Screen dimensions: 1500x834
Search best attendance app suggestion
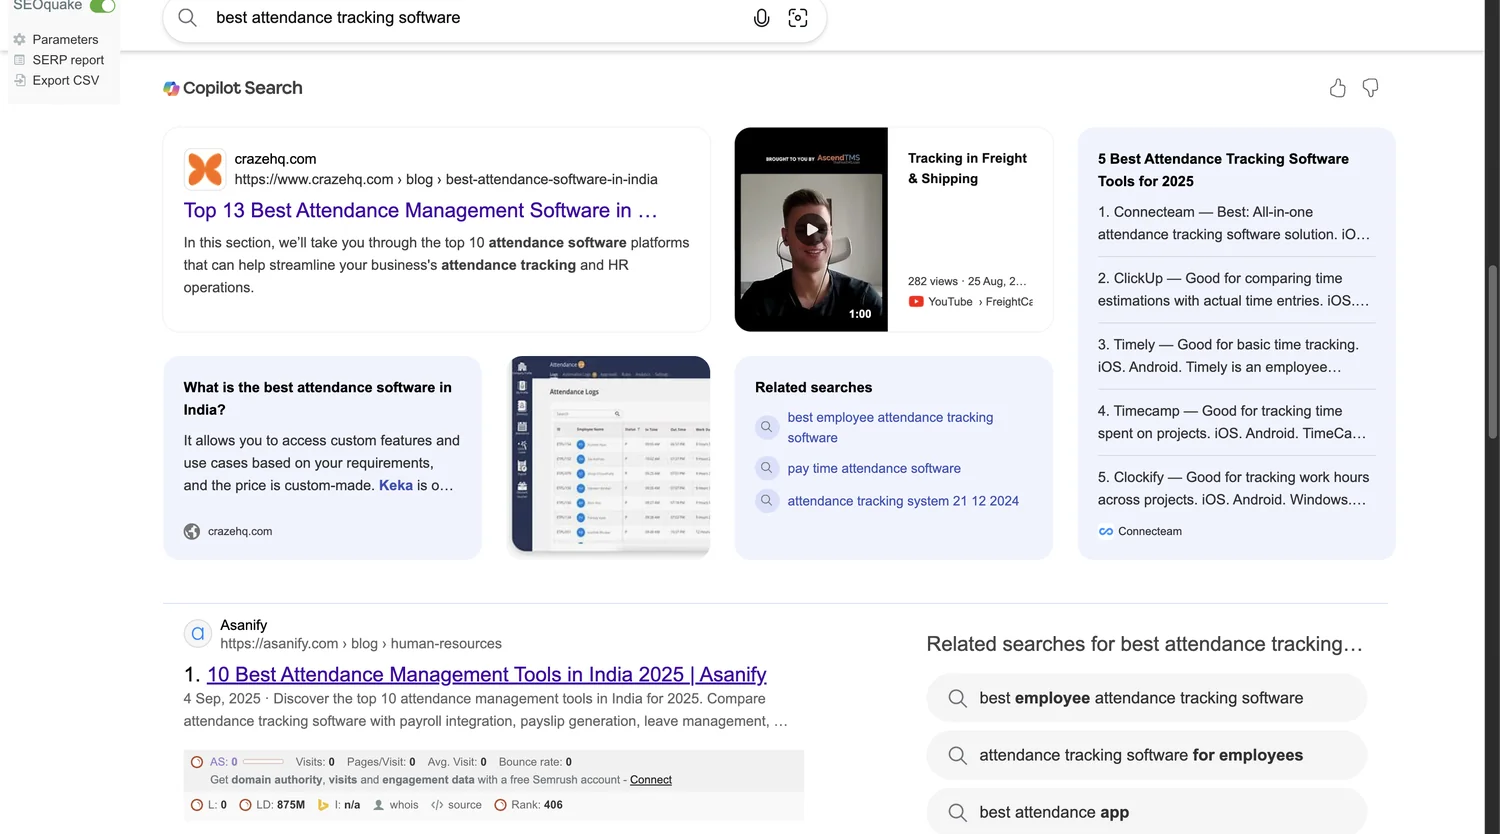(x=1146, y=811)
